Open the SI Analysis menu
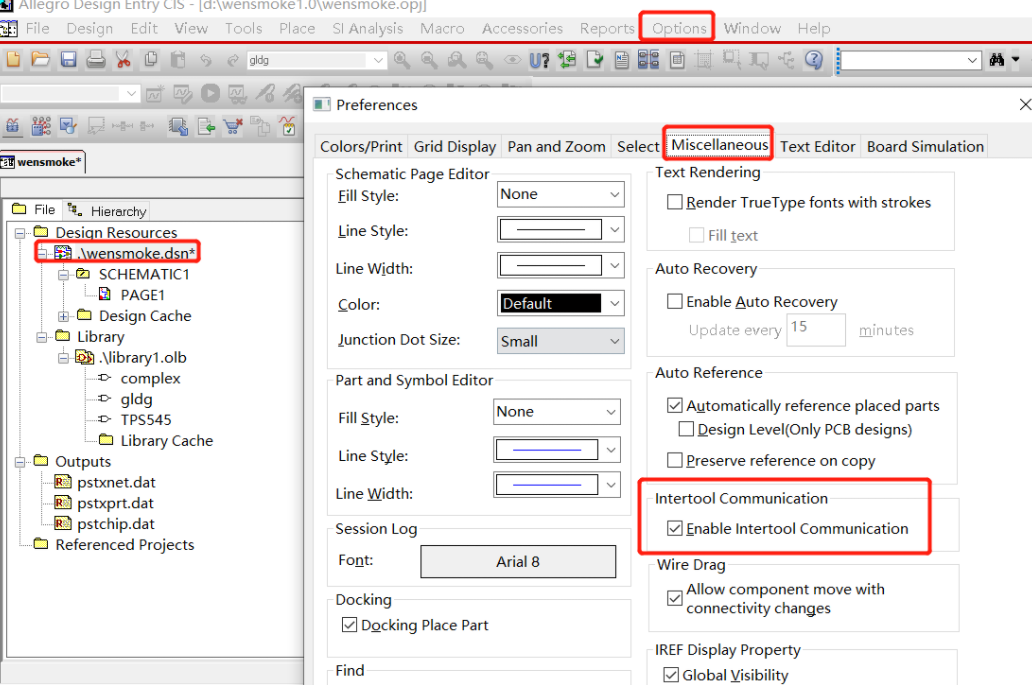1032x685 pixels. click(x=368, y=28)
